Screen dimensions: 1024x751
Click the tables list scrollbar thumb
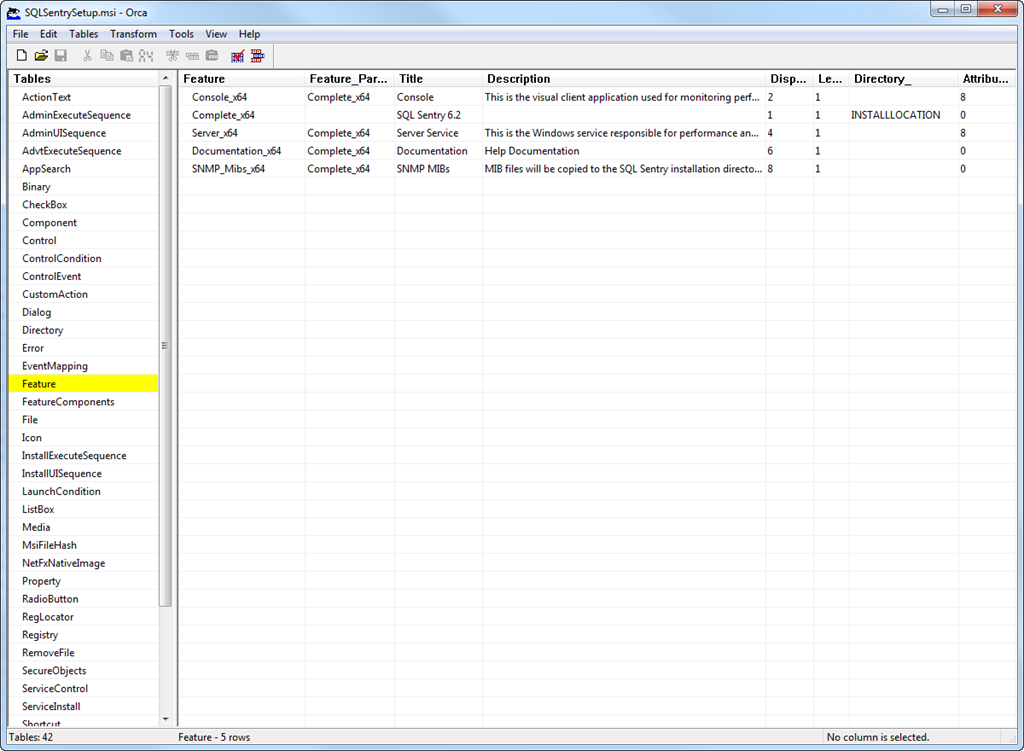(x=165, y=345)
